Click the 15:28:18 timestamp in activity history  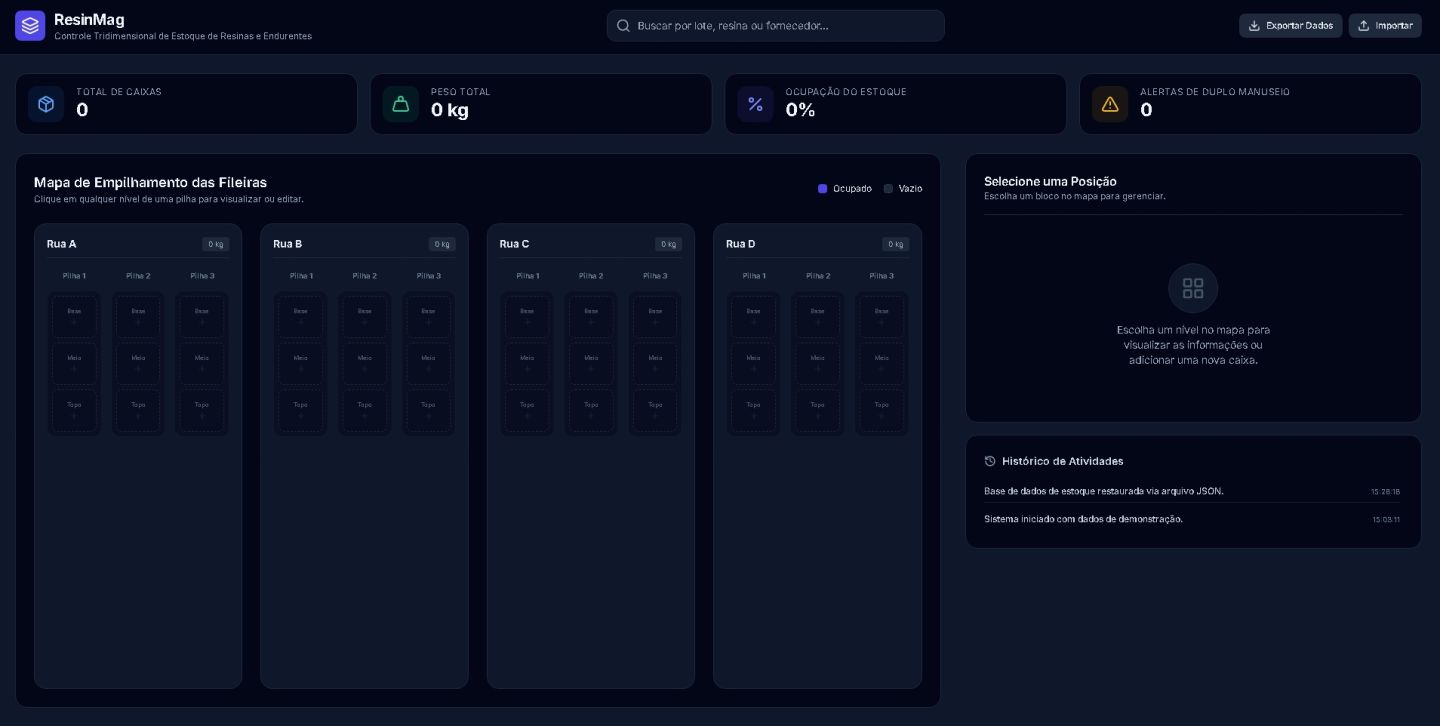(x=1385, y=492)
